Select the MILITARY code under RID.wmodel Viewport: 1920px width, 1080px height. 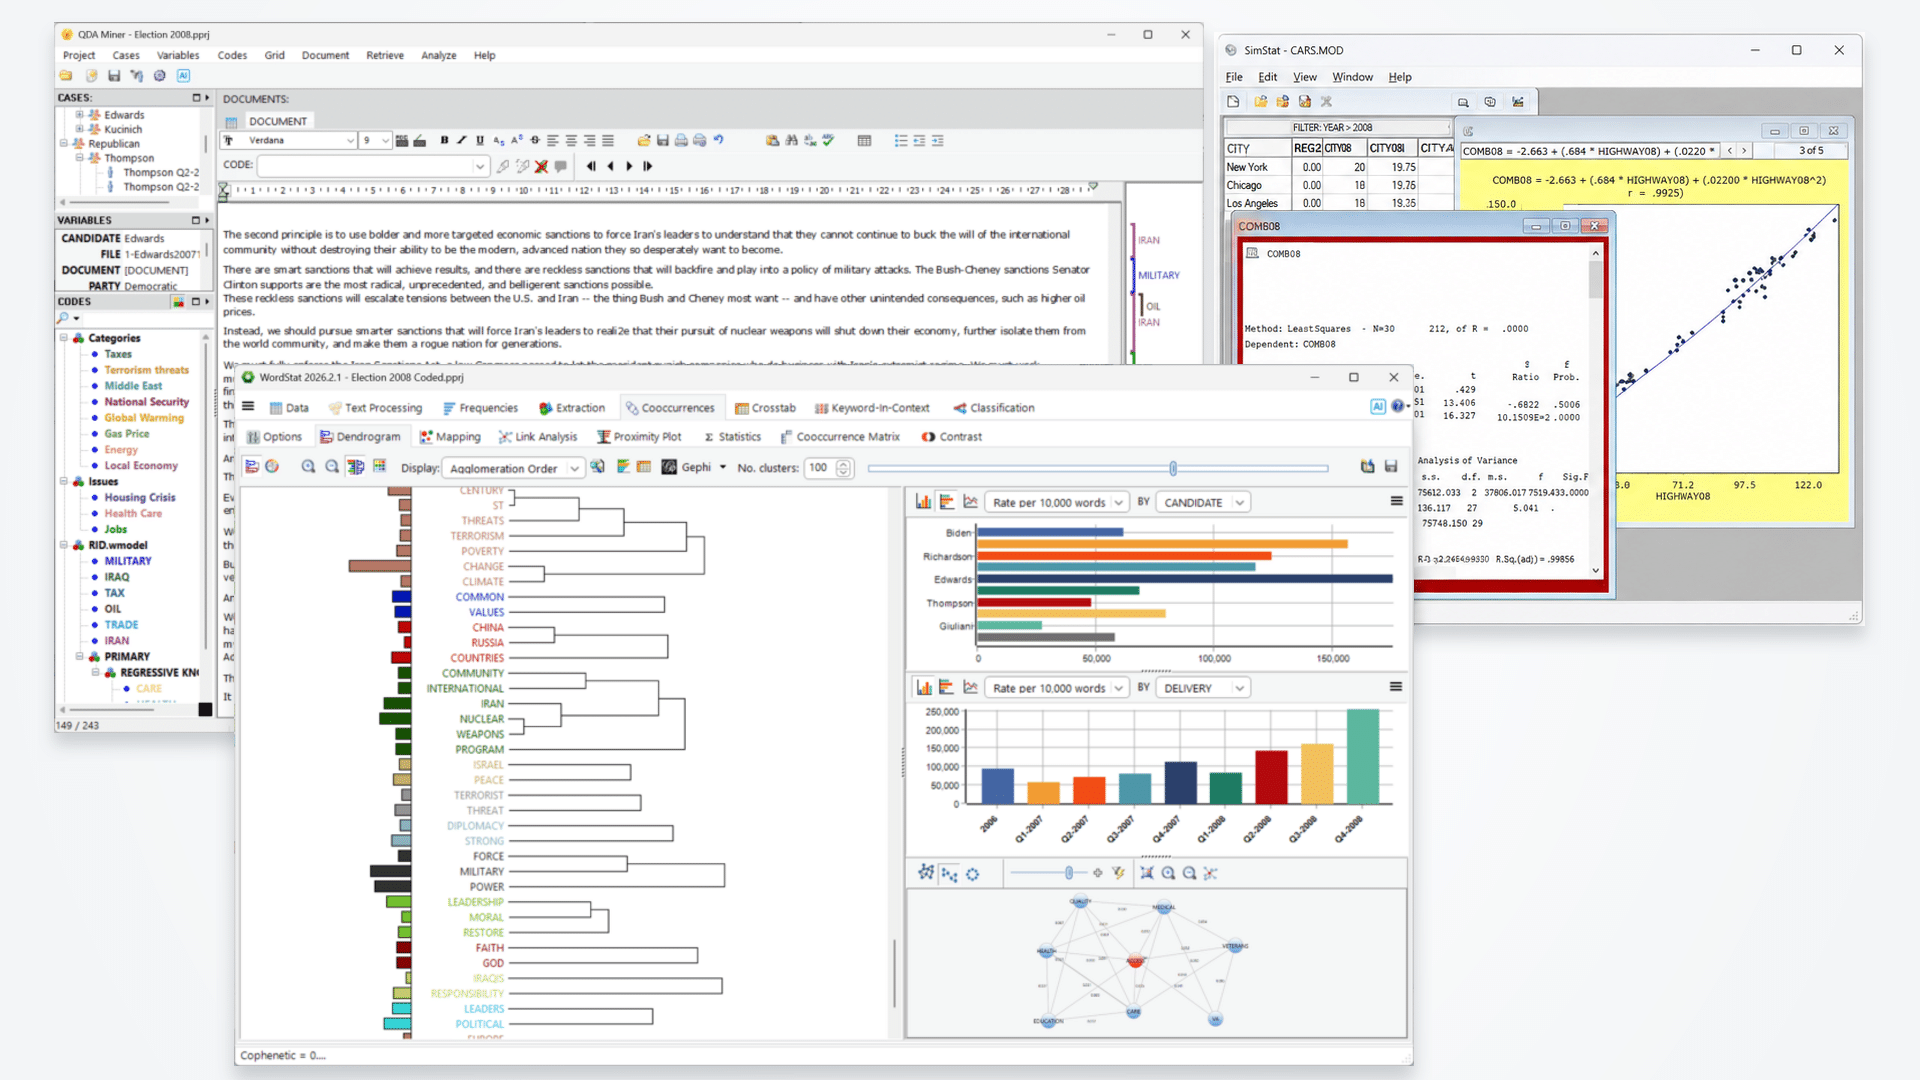tap(128, 561)
